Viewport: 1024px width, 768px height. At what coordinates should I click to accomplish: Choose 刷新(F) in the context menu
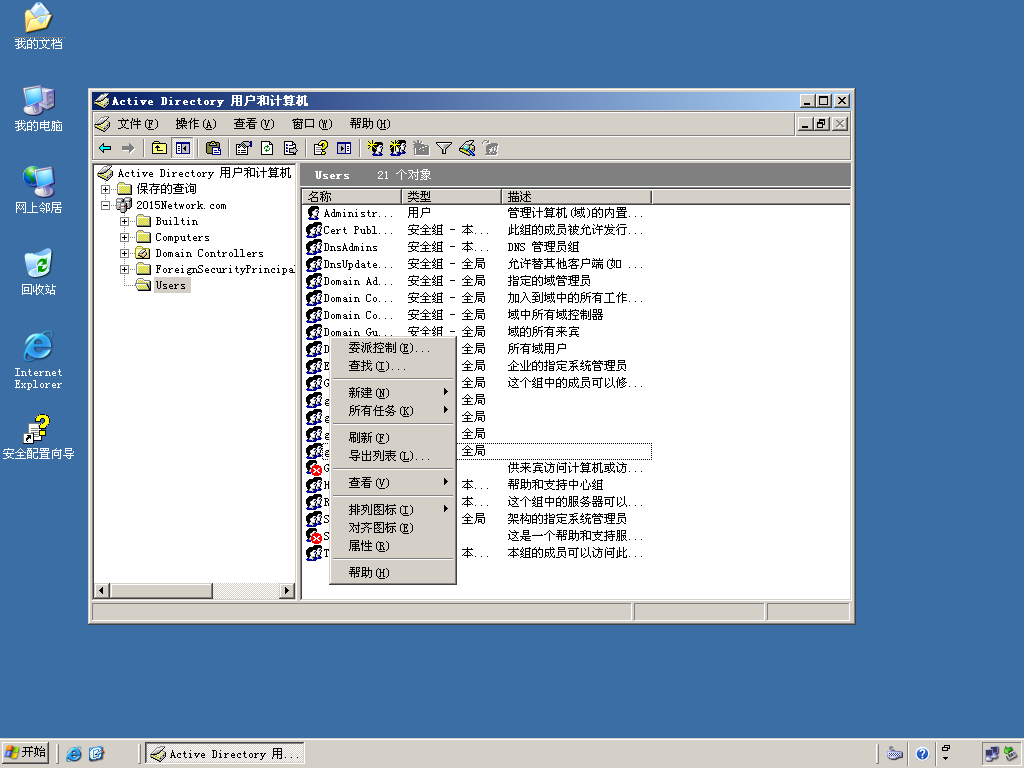tap(392, 438)
